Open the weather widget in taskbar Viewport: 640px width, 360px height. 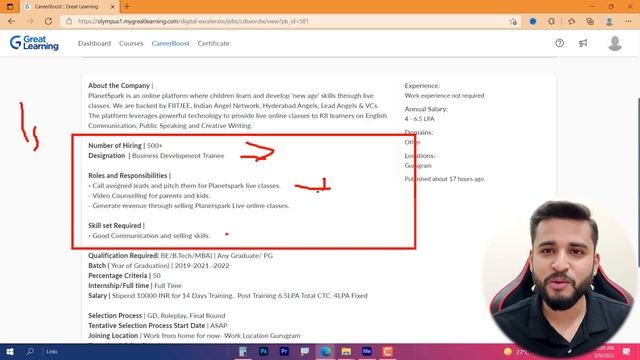click(516, 351)
